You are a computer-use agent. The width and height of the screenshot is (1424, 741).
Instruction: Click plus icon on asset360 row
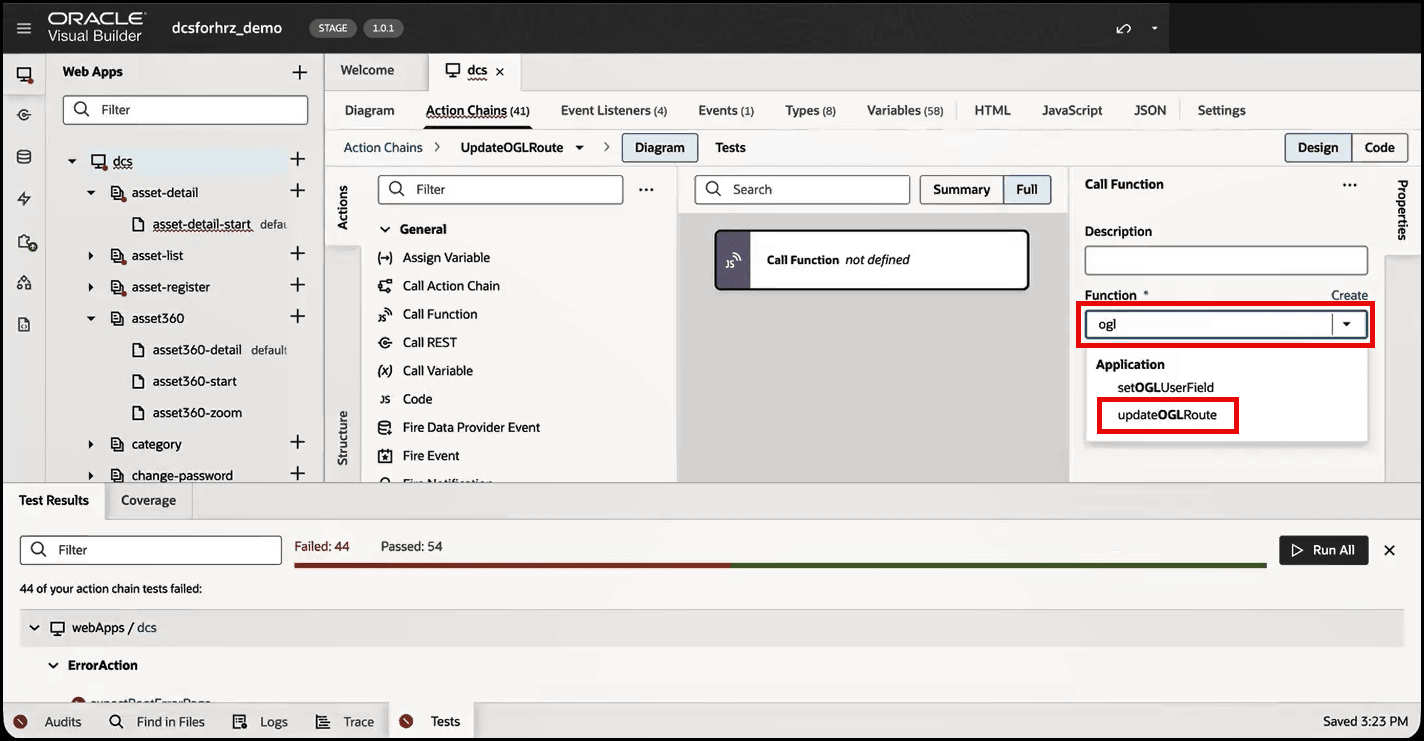[297, 317]
